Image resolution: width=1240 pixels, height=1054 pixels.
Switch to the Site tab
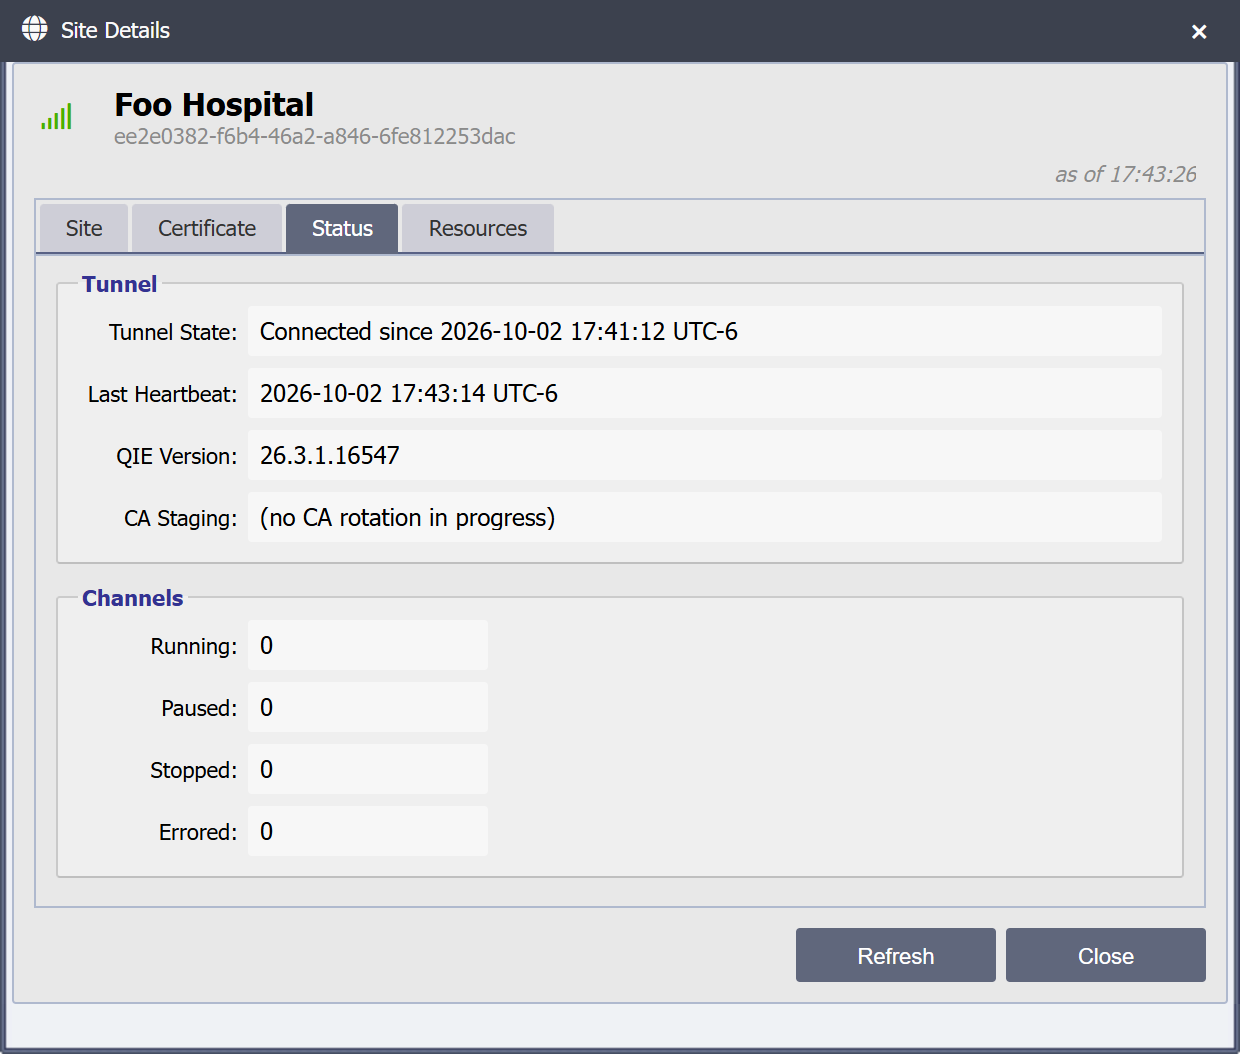click(x=84, y=228)
